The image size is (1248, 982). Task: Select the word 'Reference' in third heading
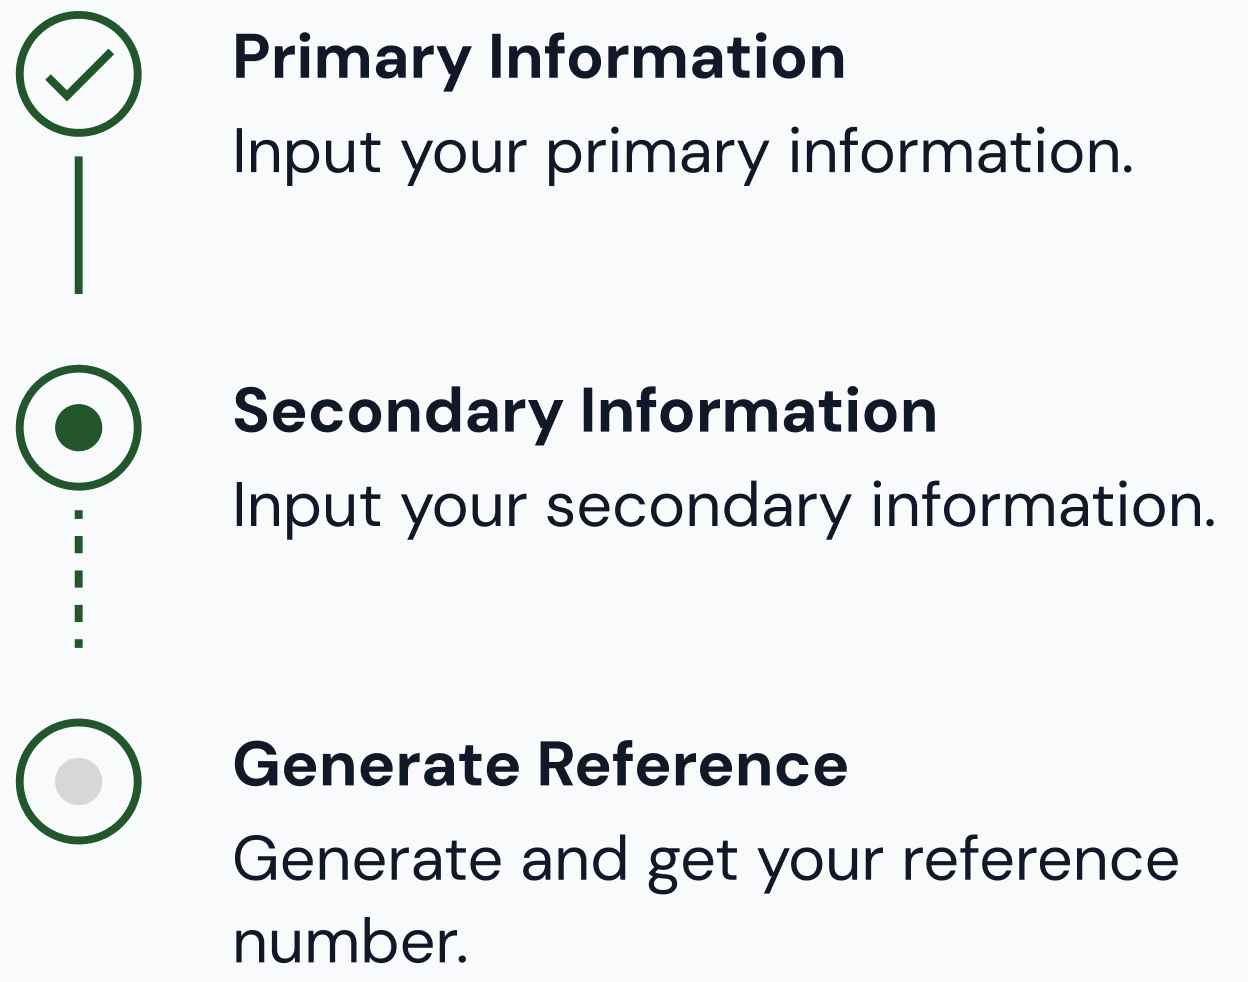click(x=693, y=765)
